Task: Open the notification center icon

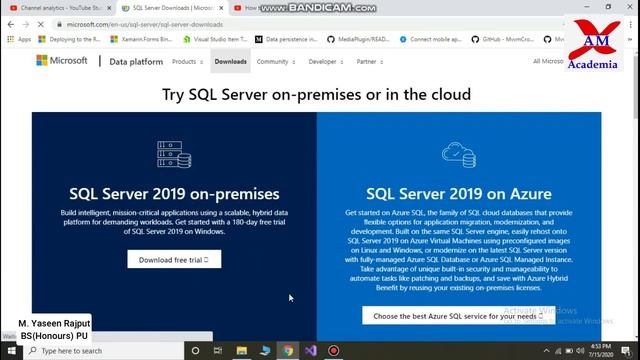Action: pos(626,351)
